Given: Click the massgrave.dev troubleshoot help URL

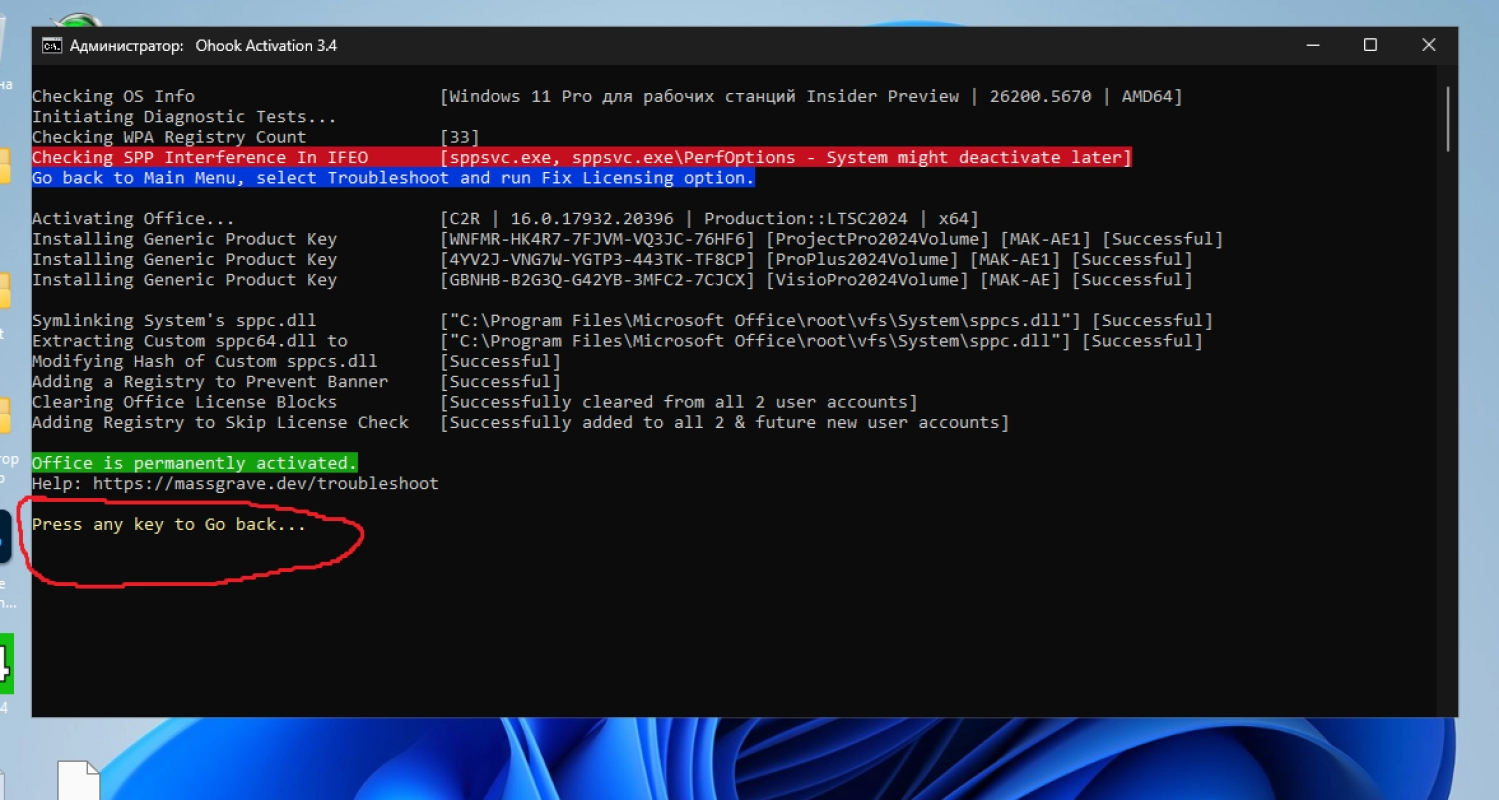Looking at the screenshot, I should click(265, 484).
